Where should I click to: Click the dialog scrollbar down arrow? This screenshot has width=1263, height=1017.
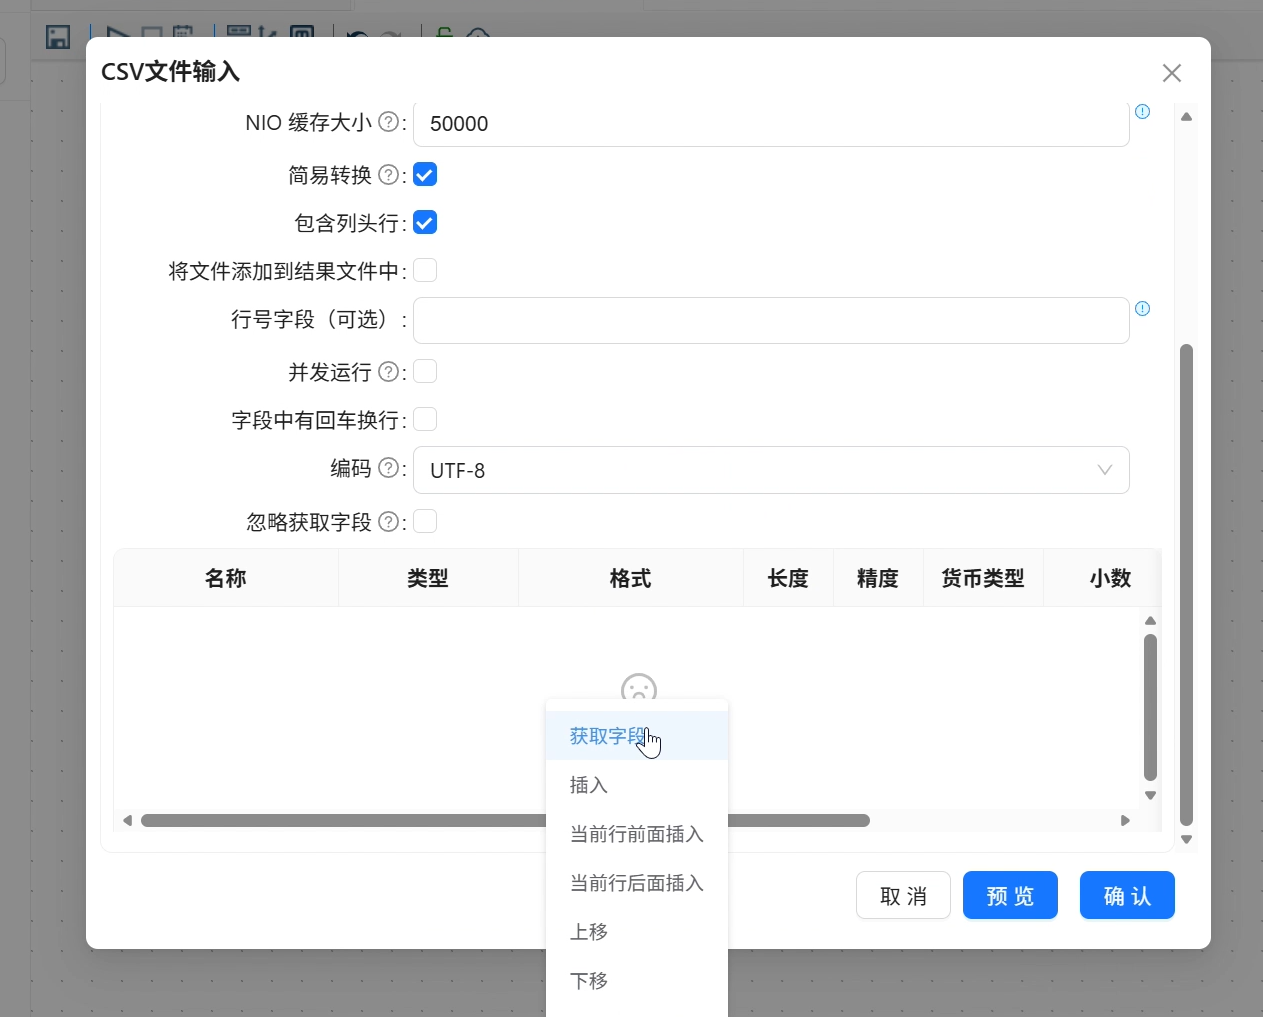(x=1187, y=840)
